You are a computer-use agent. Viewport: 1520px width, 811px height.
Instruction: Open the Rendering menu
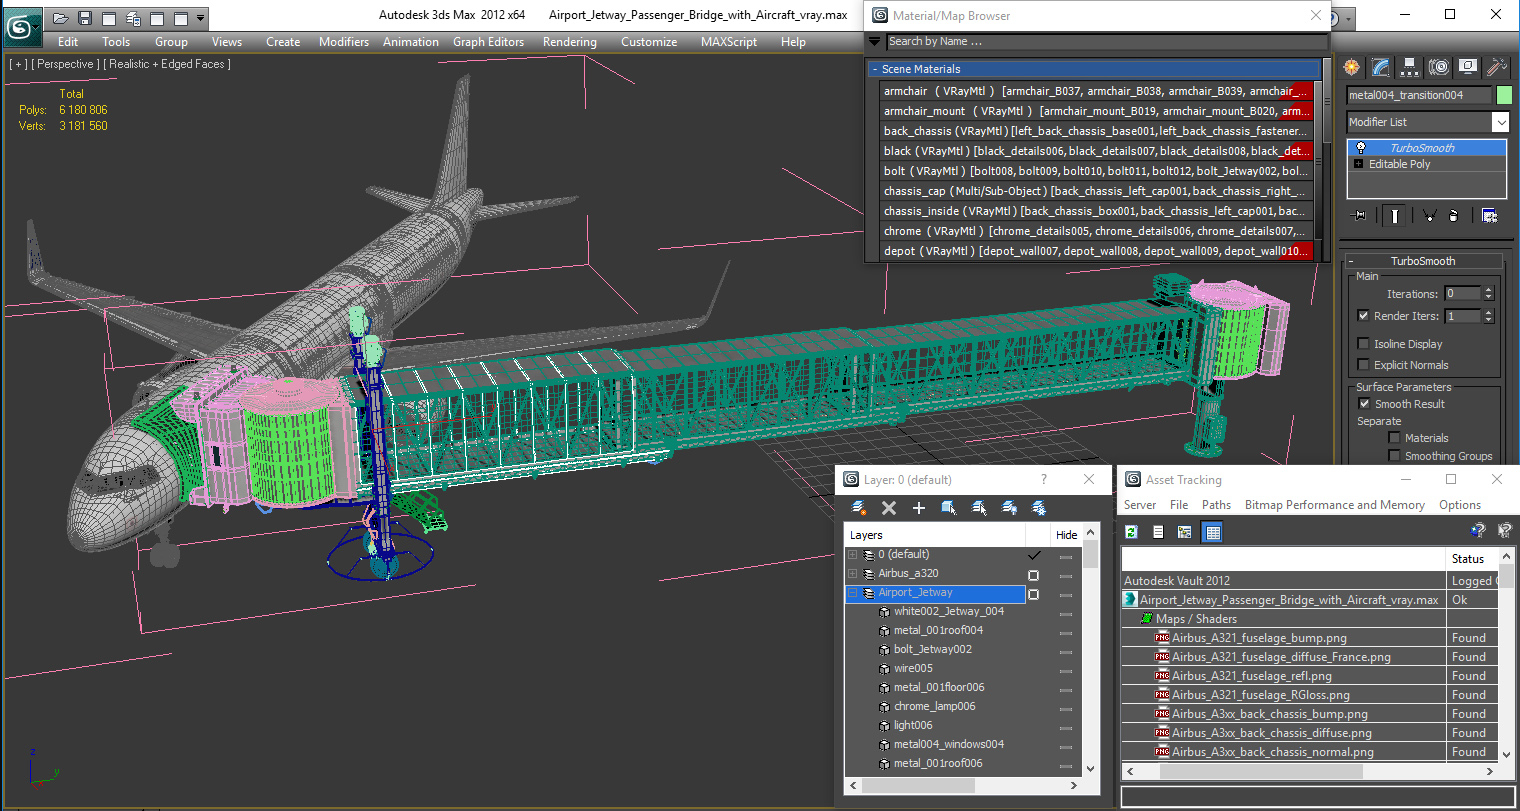pyautogui.click(x=569, y=42)
